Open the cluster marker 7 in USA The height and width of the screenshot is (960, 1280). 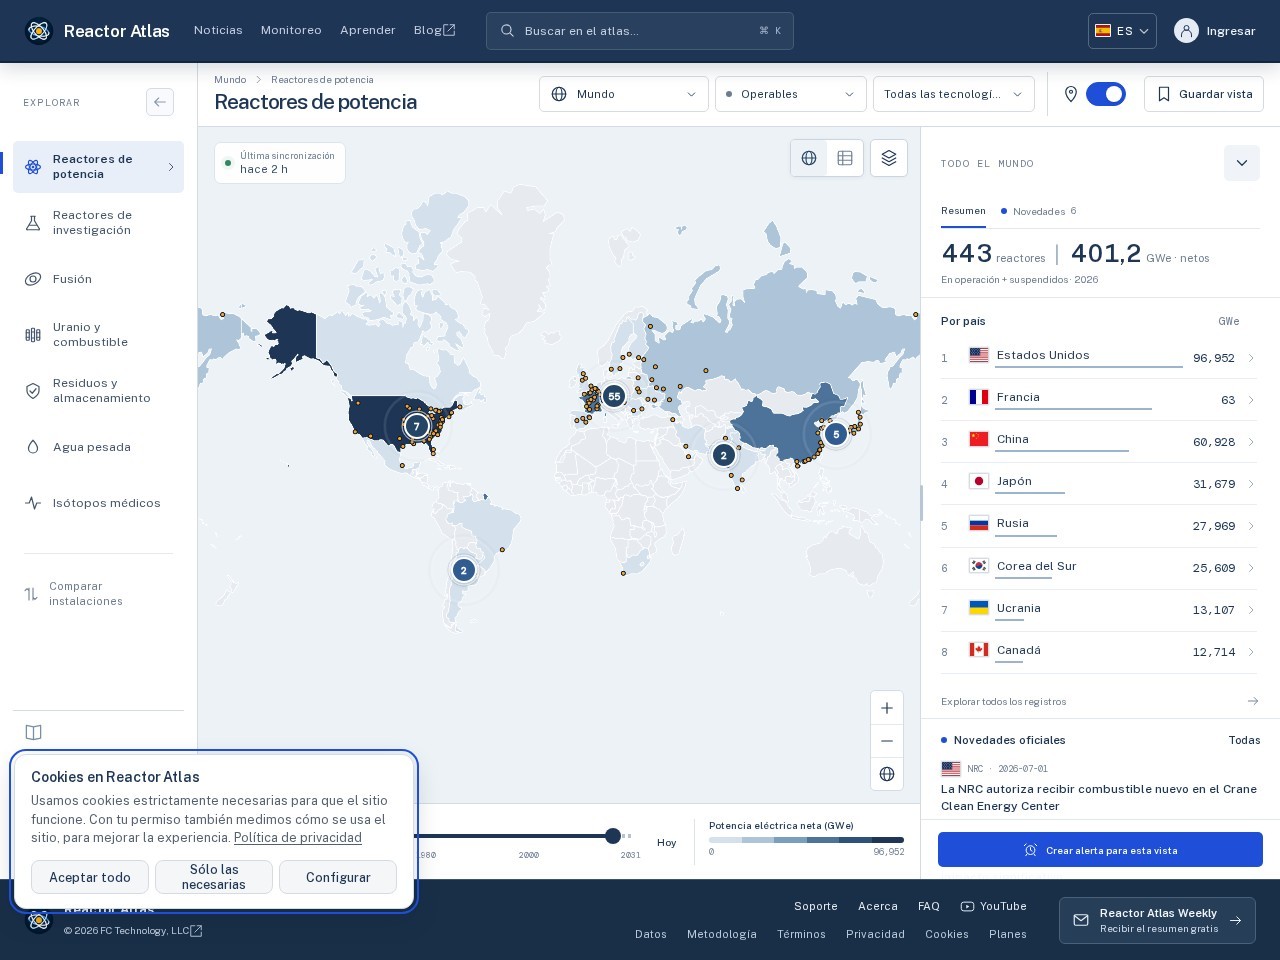tap(417, 426)
